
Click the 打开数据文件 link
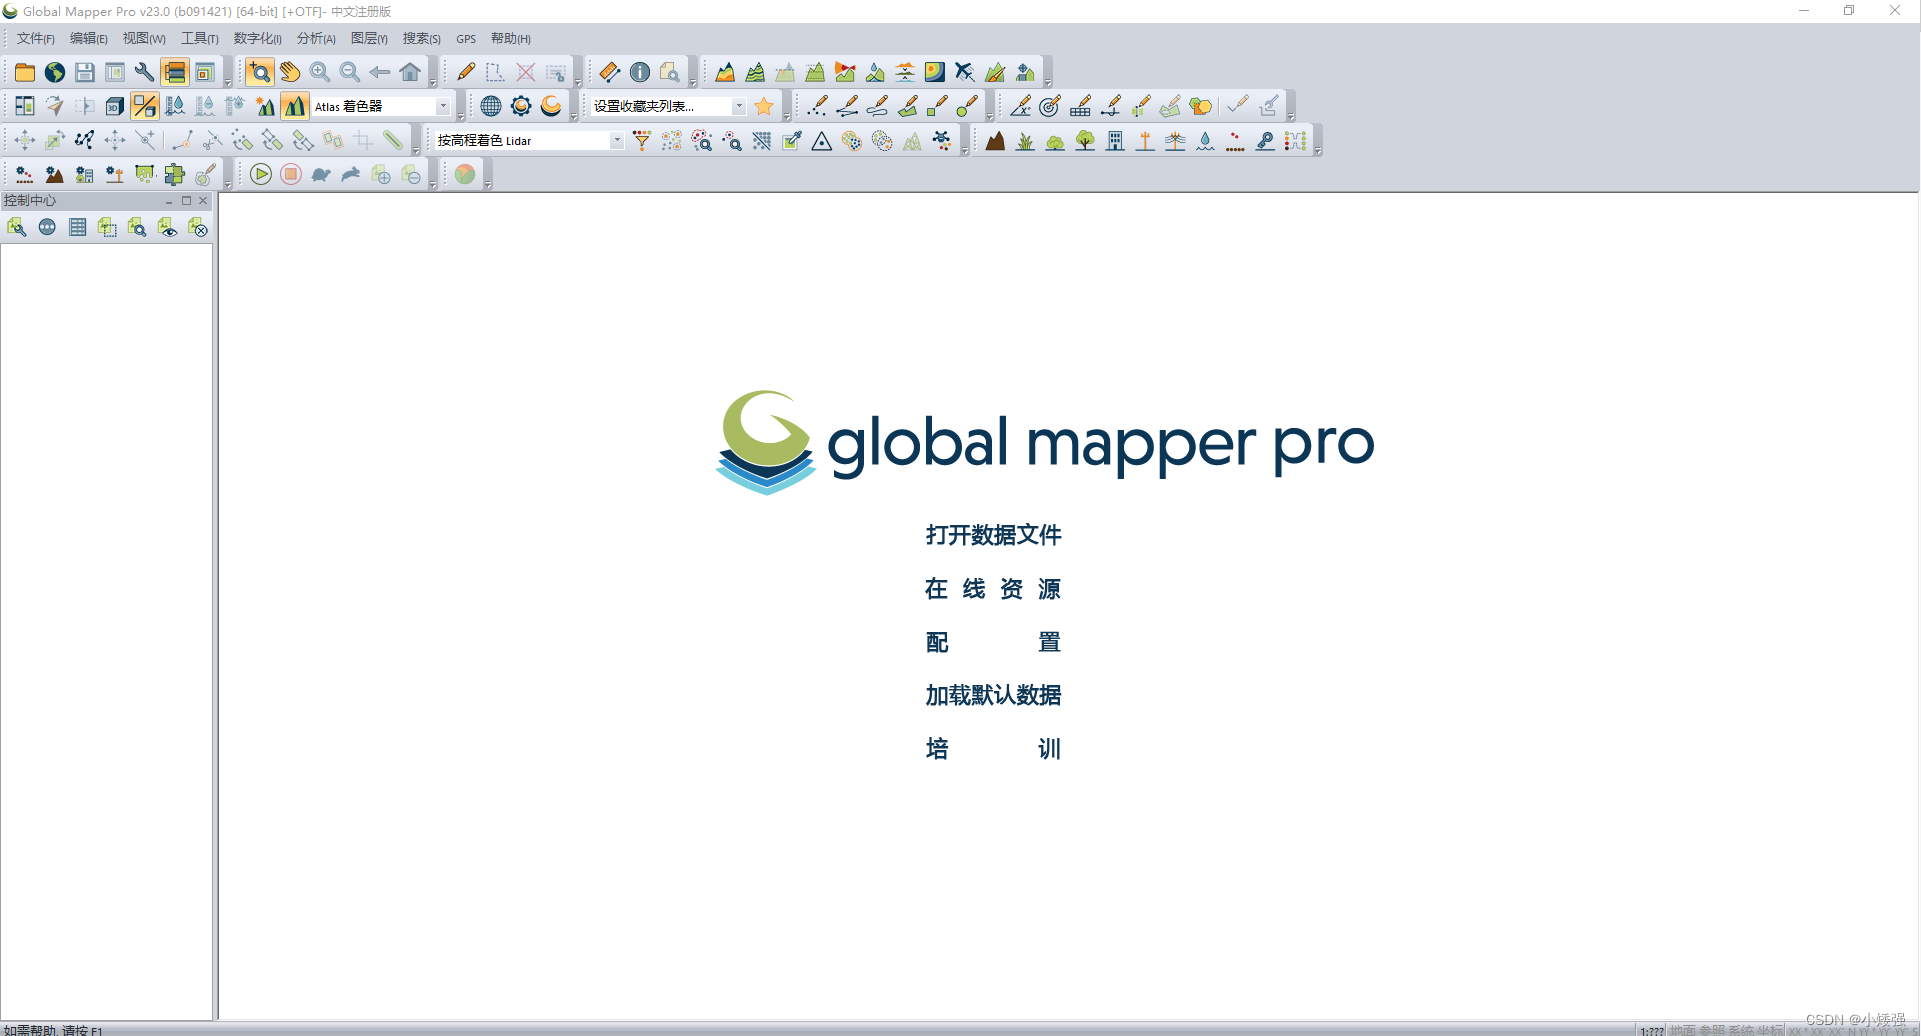993,535
